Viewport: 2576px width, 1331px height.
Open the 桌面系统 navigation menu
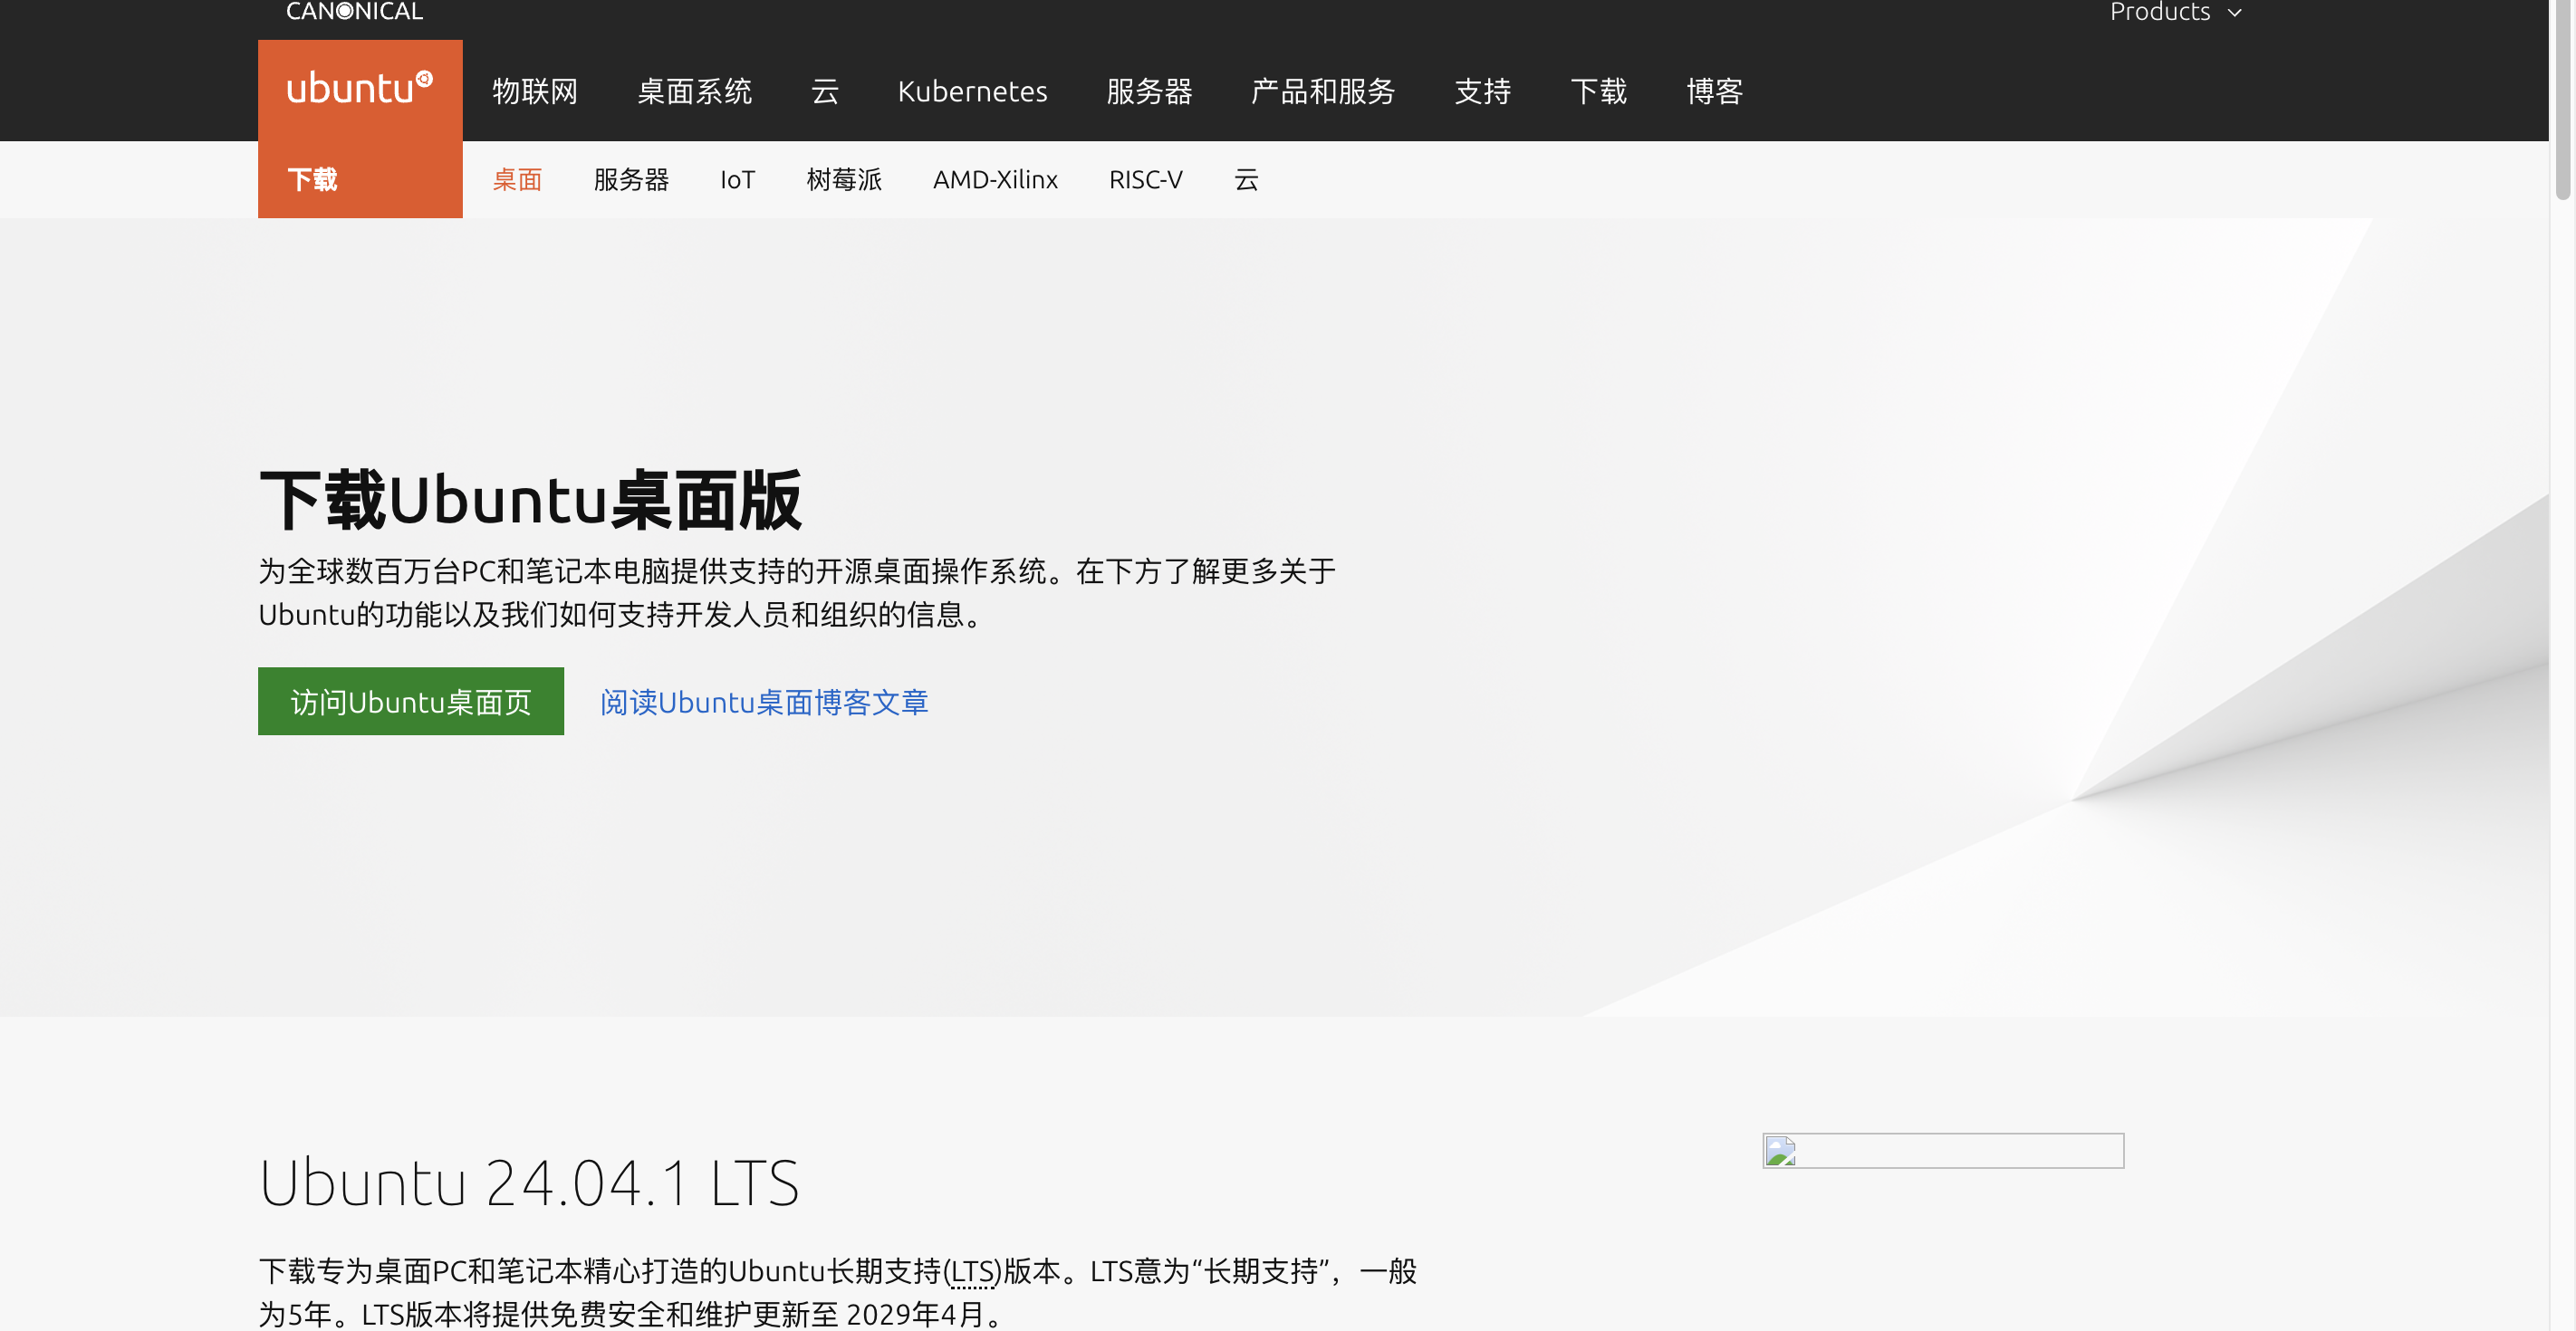tap(695, 91)
